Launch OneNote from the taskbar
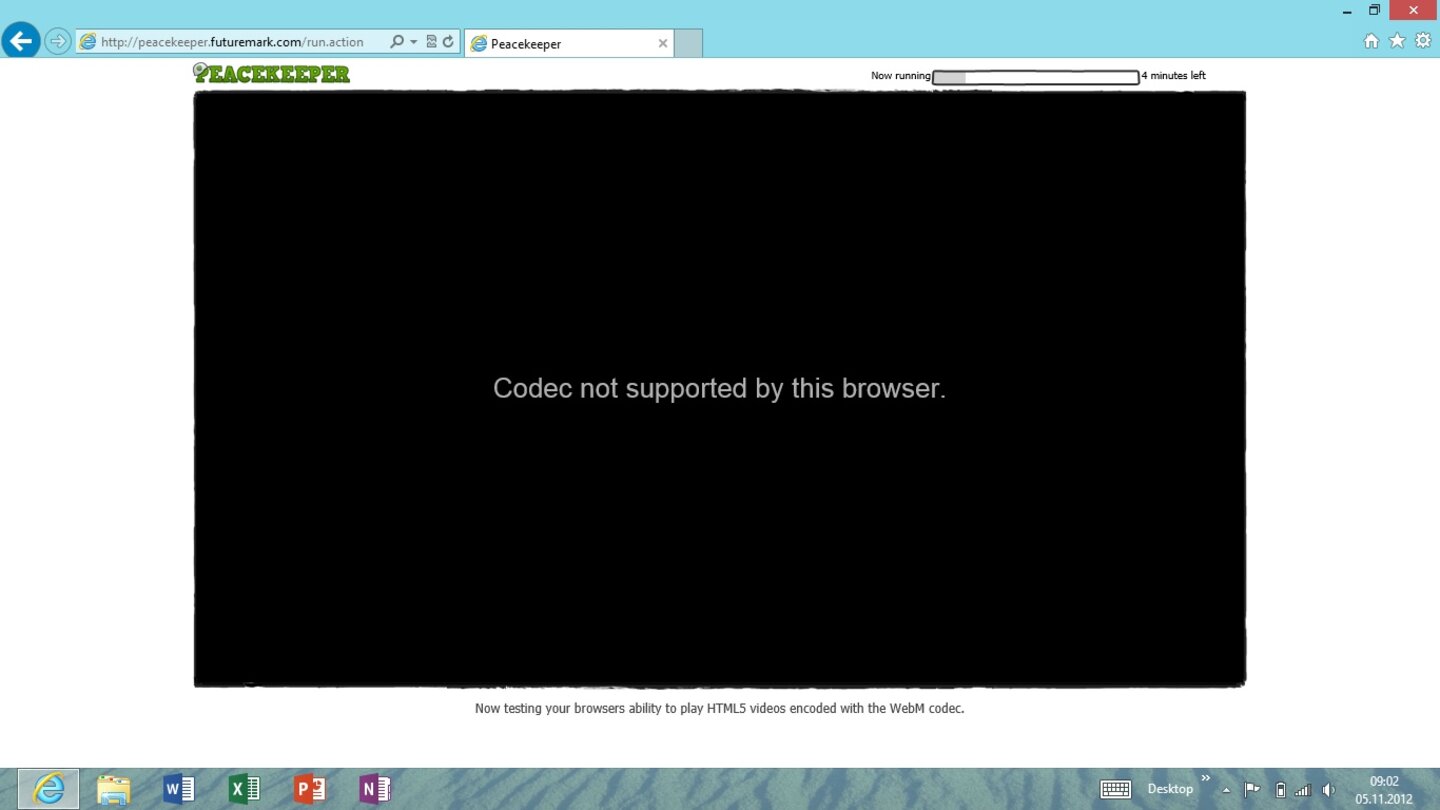The image size is (1440, 810). [x=375, y=789]
